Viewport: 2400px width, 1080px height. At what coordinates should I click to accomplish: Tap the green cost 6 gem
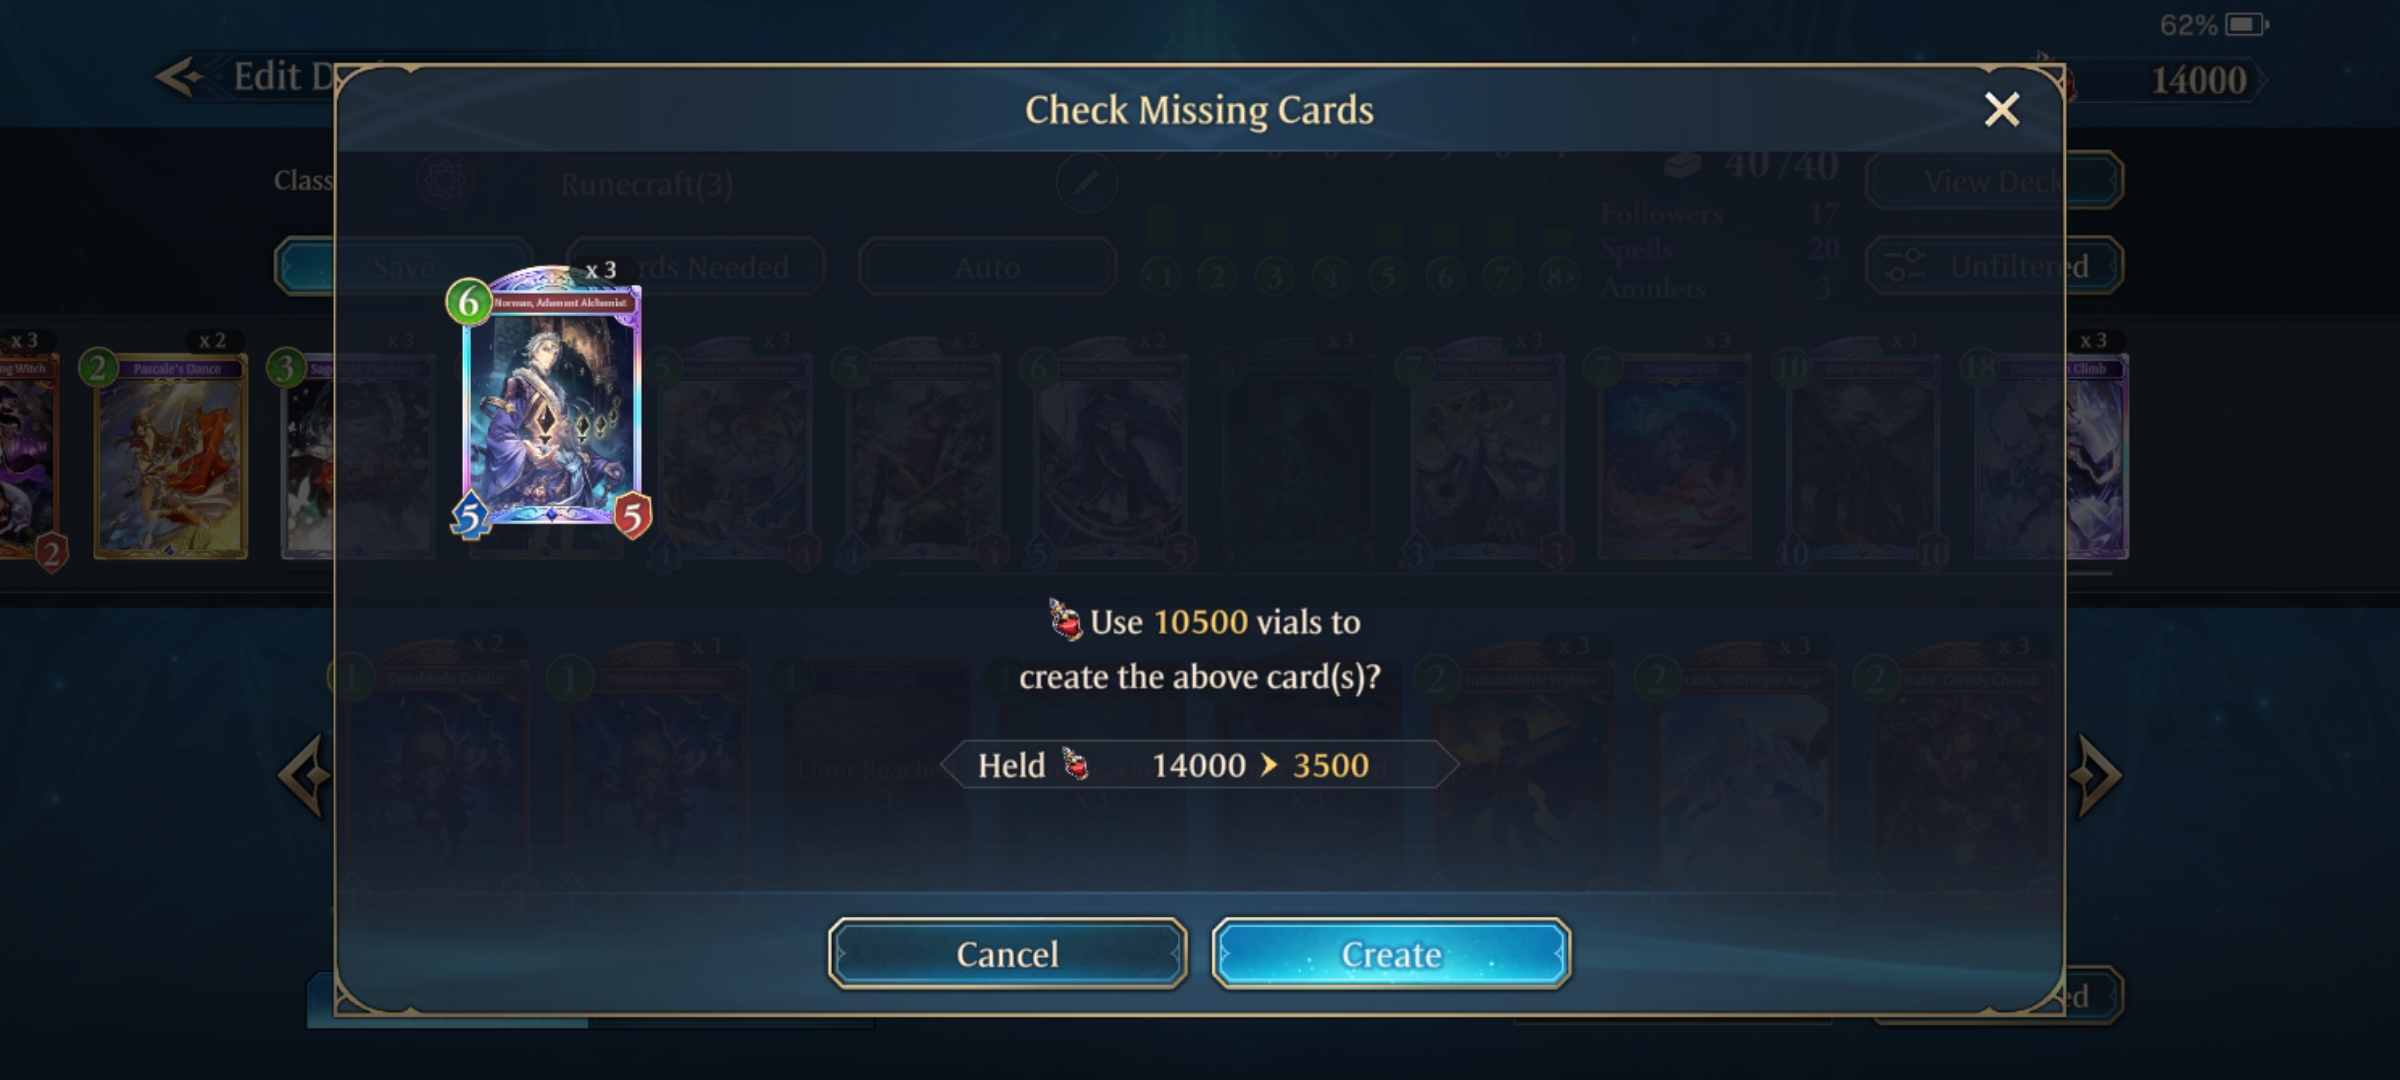pyautogui.click(x=468, y=302)
